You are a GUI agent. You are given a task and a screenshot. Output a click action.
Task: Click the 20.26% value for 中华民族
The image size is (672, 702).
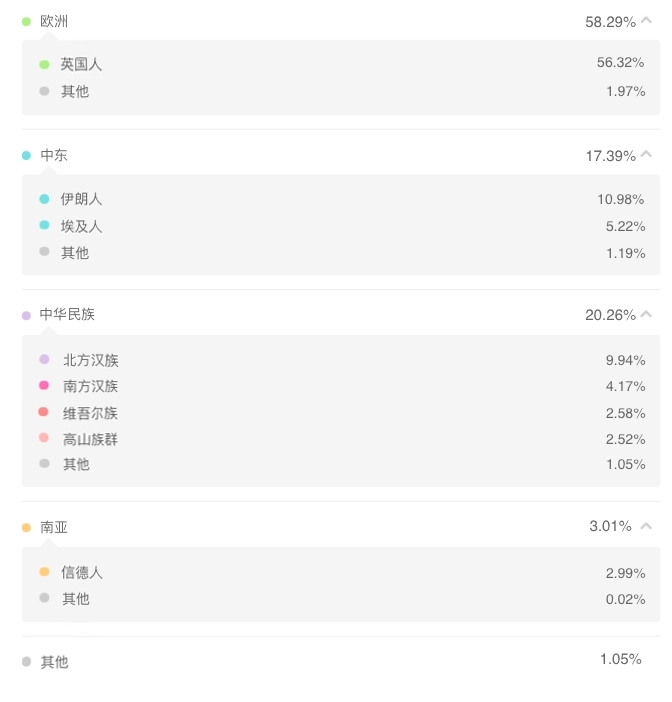click(x=610, y=315)
